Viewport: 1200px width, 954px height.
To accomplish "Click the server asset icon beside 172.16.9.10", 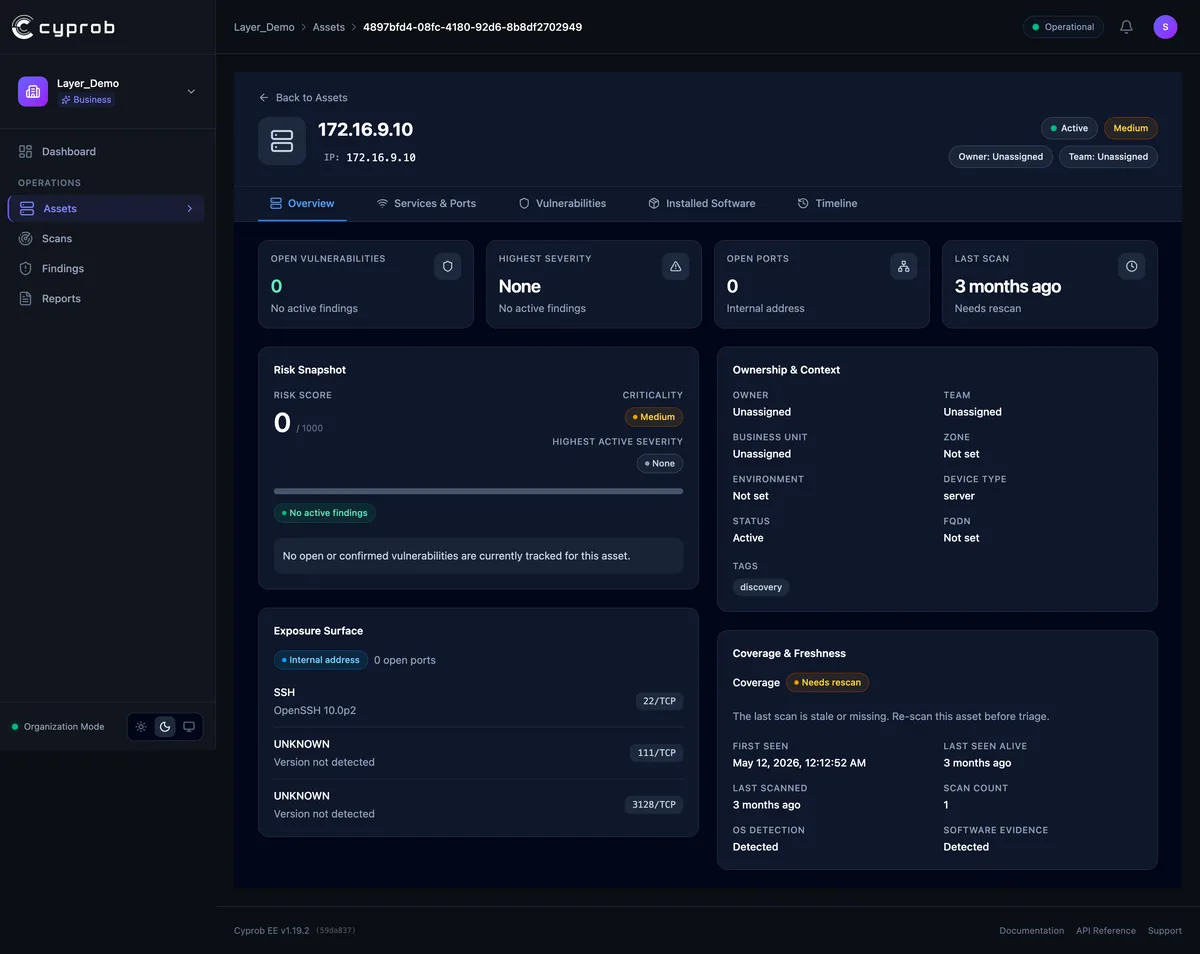I will point(282,141).
